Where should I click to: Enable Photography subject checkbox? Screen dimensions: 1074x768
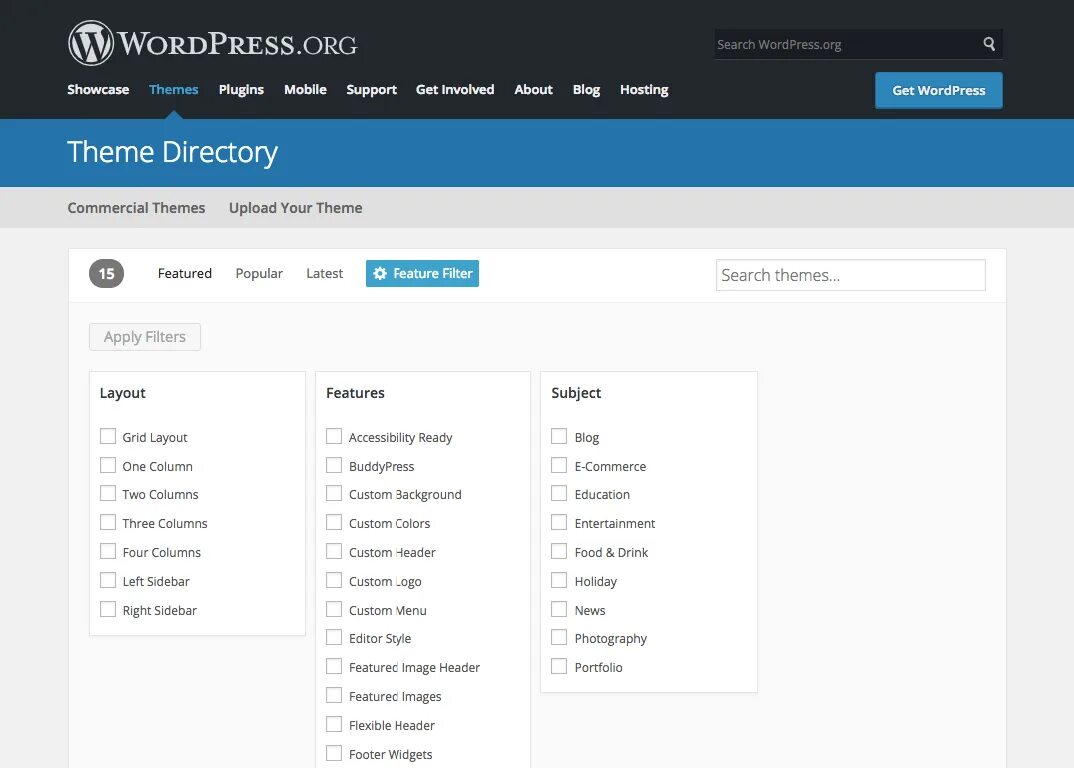(559, 637)
